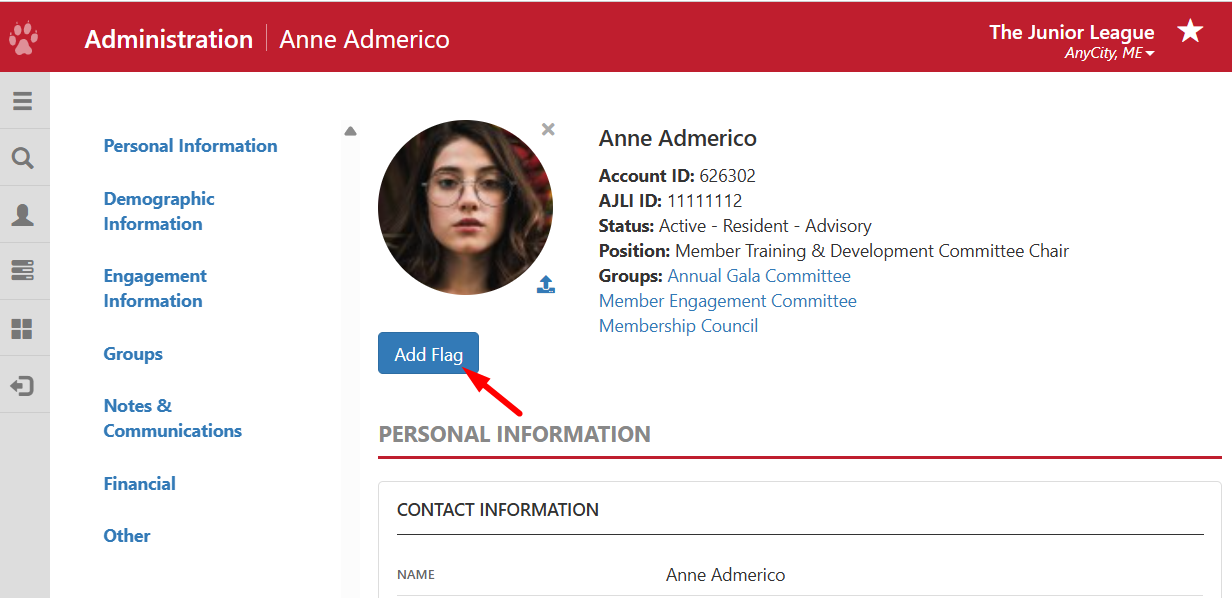Select Account ID 626302 text
This screenshot has height=598, width=1232.
point(677,176)
